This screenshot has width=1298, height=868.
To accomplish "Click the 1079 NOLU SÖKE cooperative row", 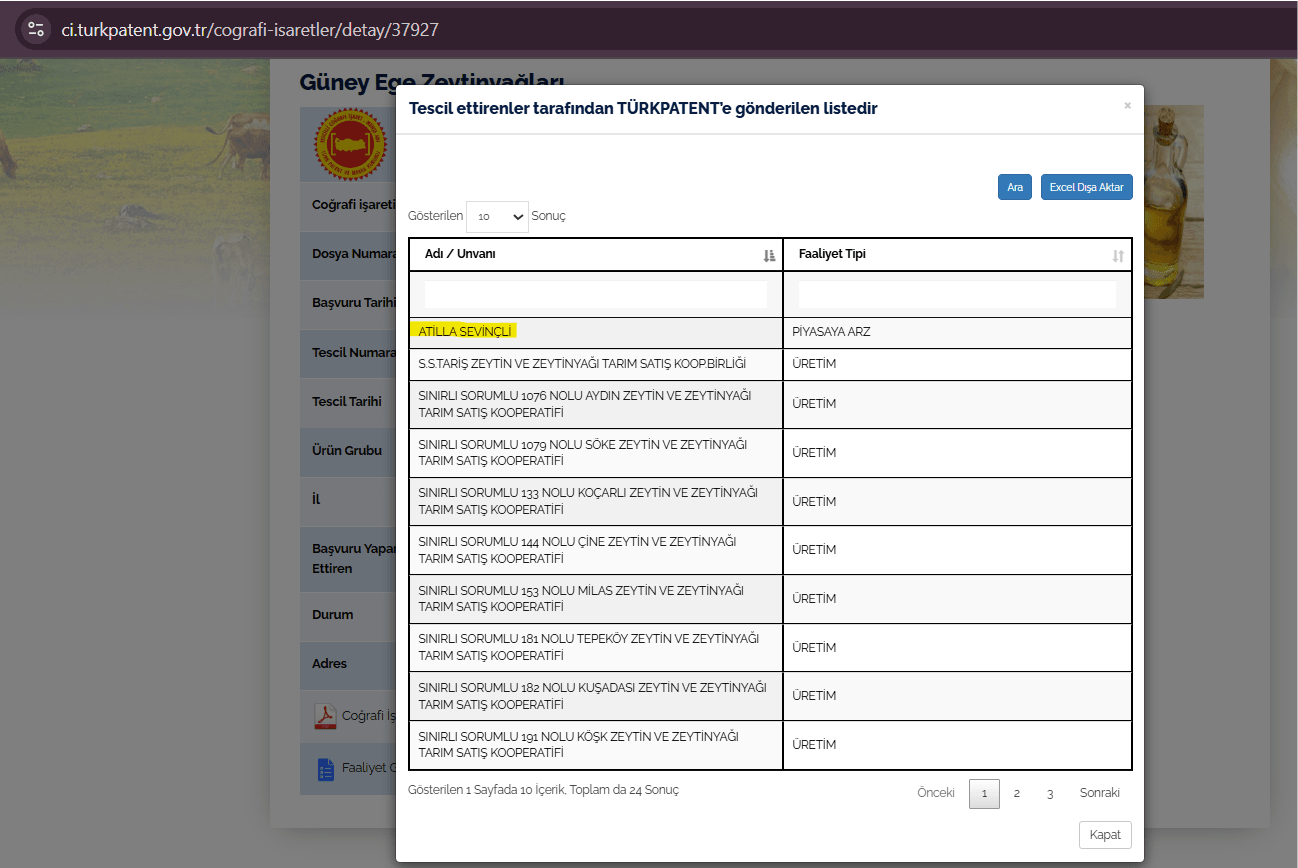I will click(x=770, y=453).
